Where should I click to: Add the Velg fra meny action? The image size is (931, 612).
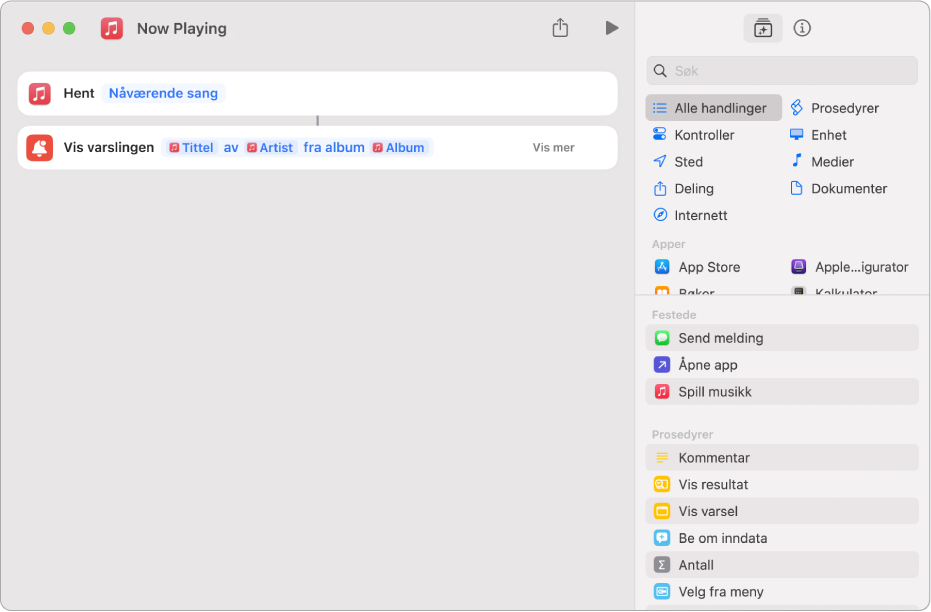point(782,592)
